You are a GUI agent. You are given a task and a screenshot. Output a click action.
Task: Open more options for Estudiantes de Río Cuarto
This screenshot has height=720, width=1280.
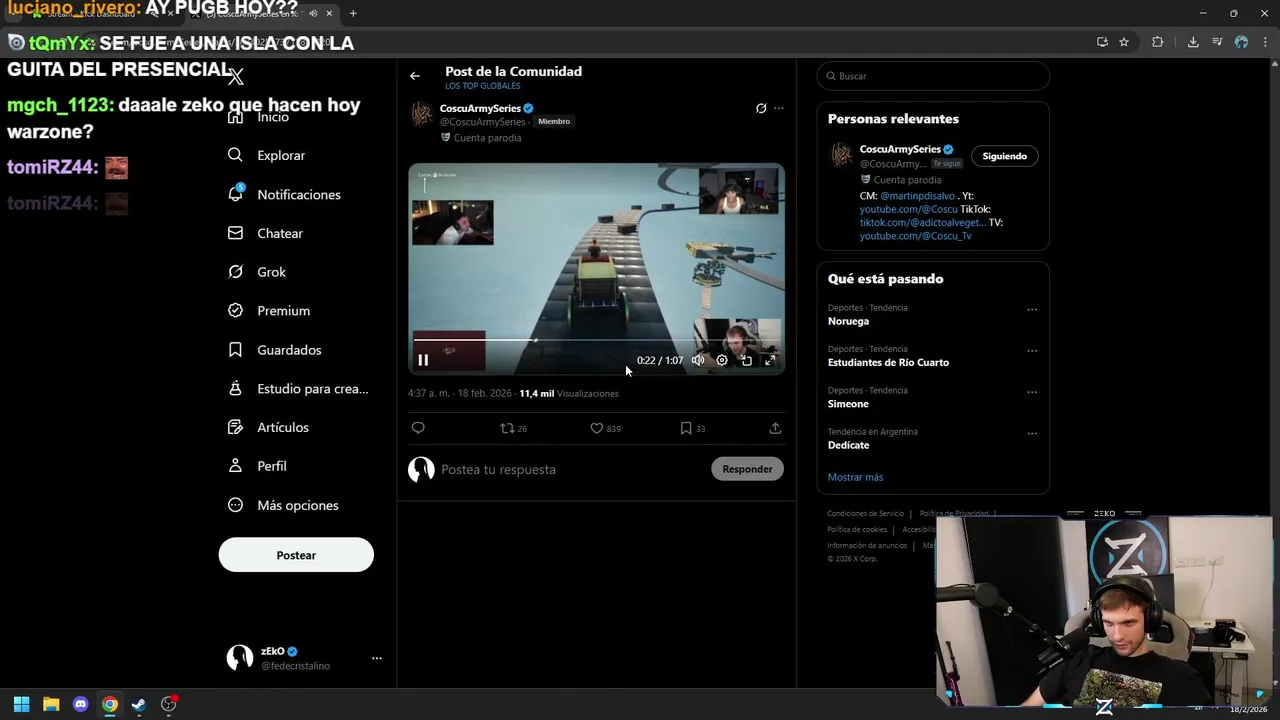click(x=1032, y=351)
